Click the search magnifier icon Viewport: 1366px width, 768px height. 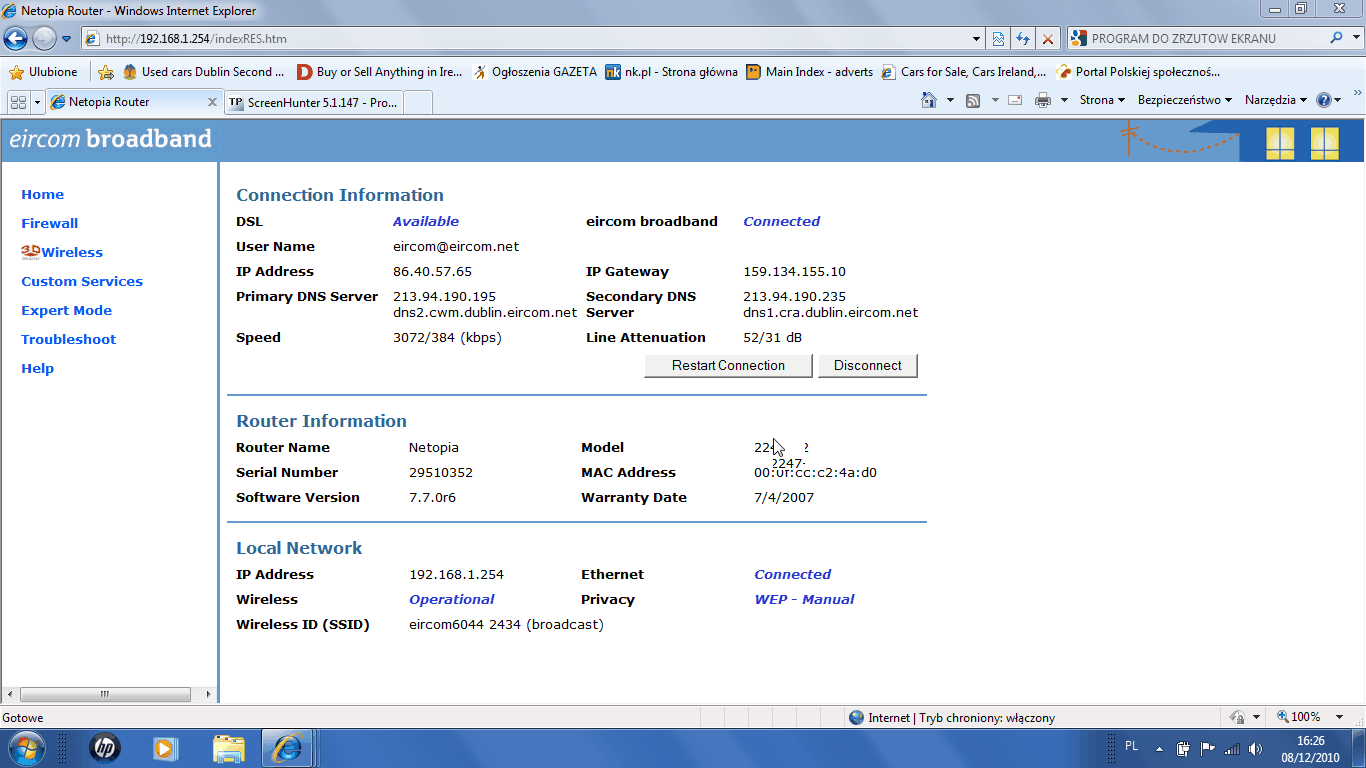[1337, 38]
